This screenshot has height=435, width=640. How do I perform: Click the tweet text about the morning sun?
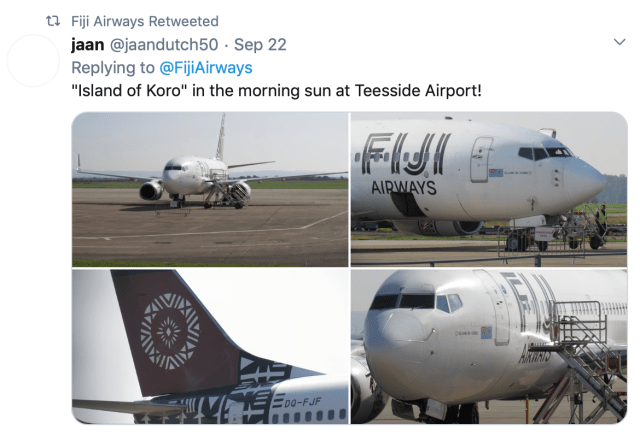277,91
